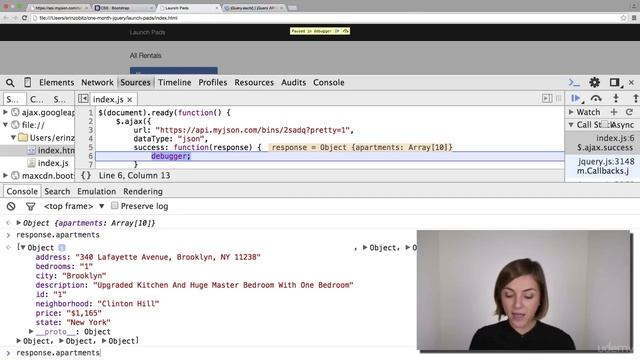The width and height of the screenshot is (640, 360).
Task: Switch to the Audits panel
Action: [x=293, y=82]
